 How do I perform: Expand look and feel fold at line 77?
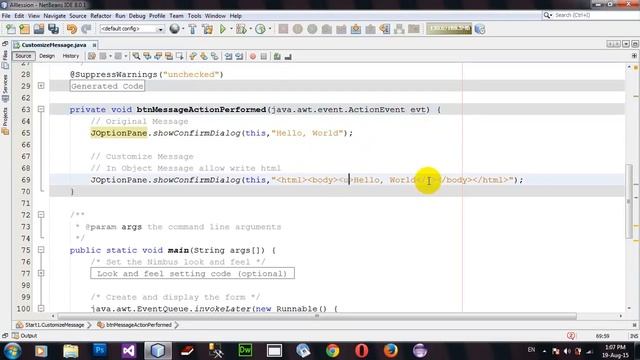click(x=41, y=273)
